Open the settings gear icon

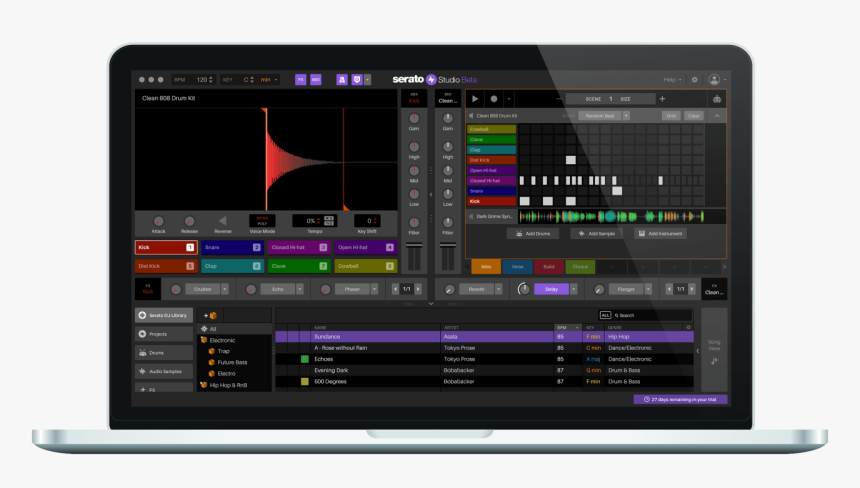pyautogui.click(x=694, y=80)
